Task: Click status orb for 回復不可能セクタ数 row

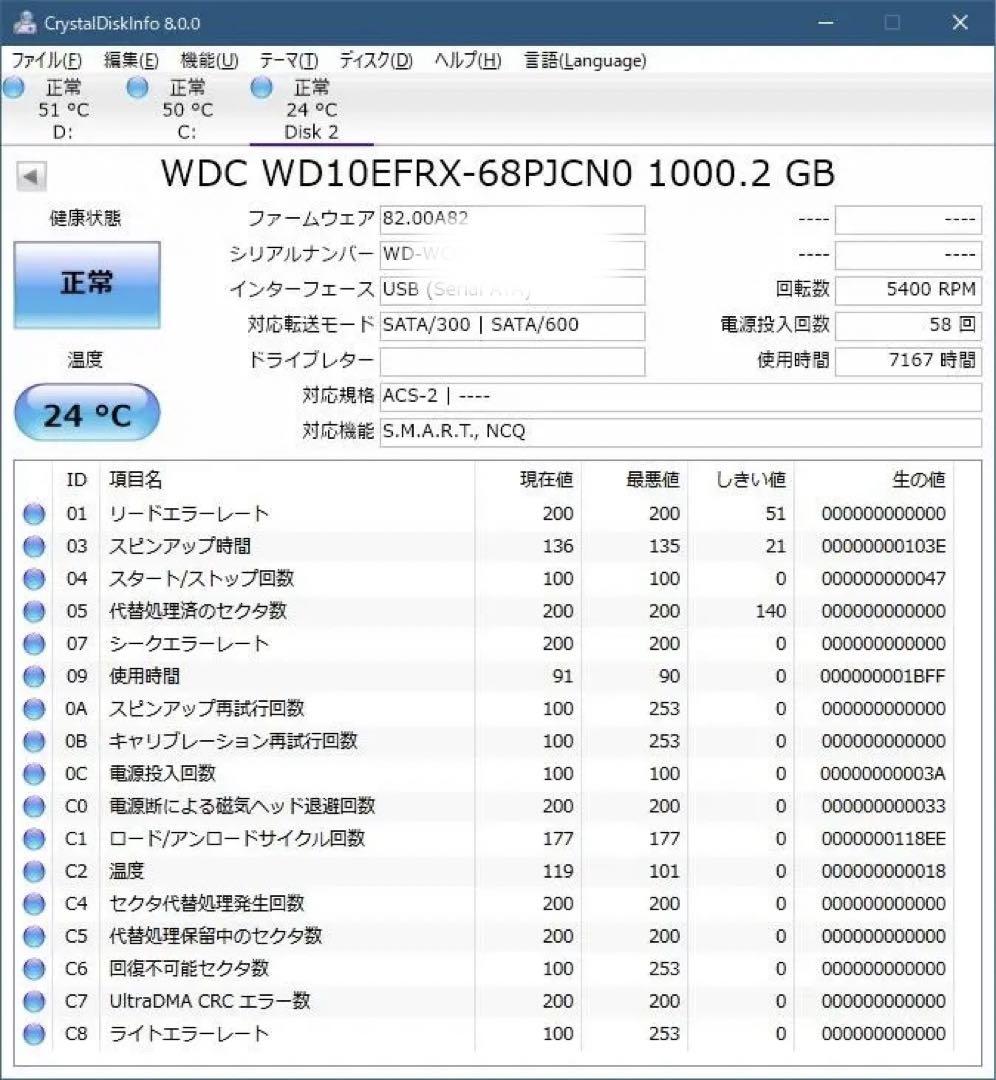Action: point(34,968)
